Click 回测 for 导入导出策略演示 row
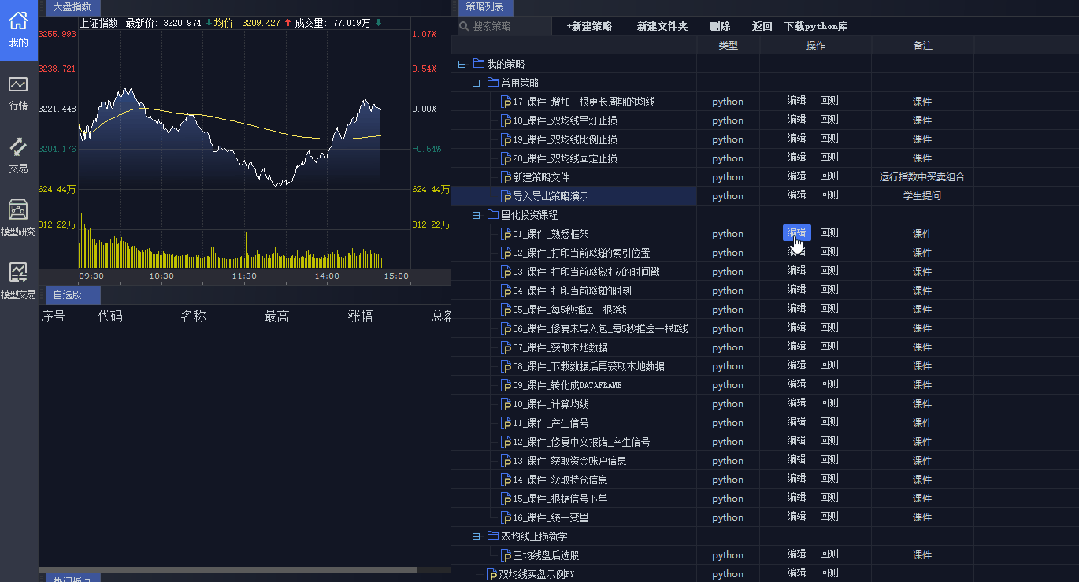The image size is (1079, 582). (x=830, y=195)
